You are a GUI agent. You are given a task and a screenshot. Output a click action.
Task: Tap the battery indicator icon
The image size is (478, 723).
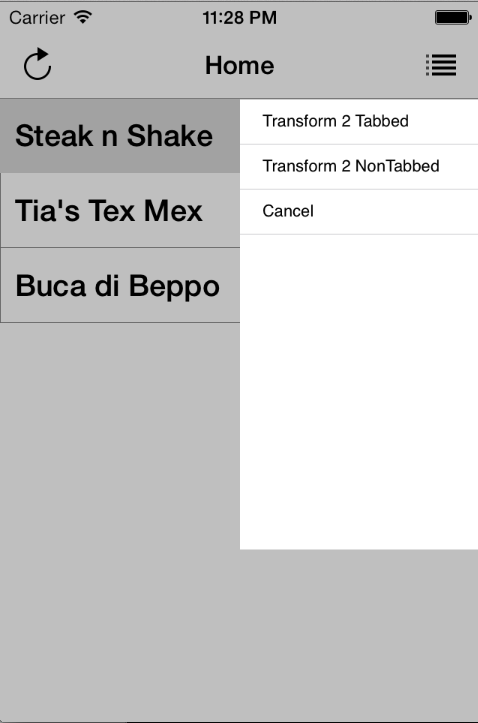tap(453, 18)
